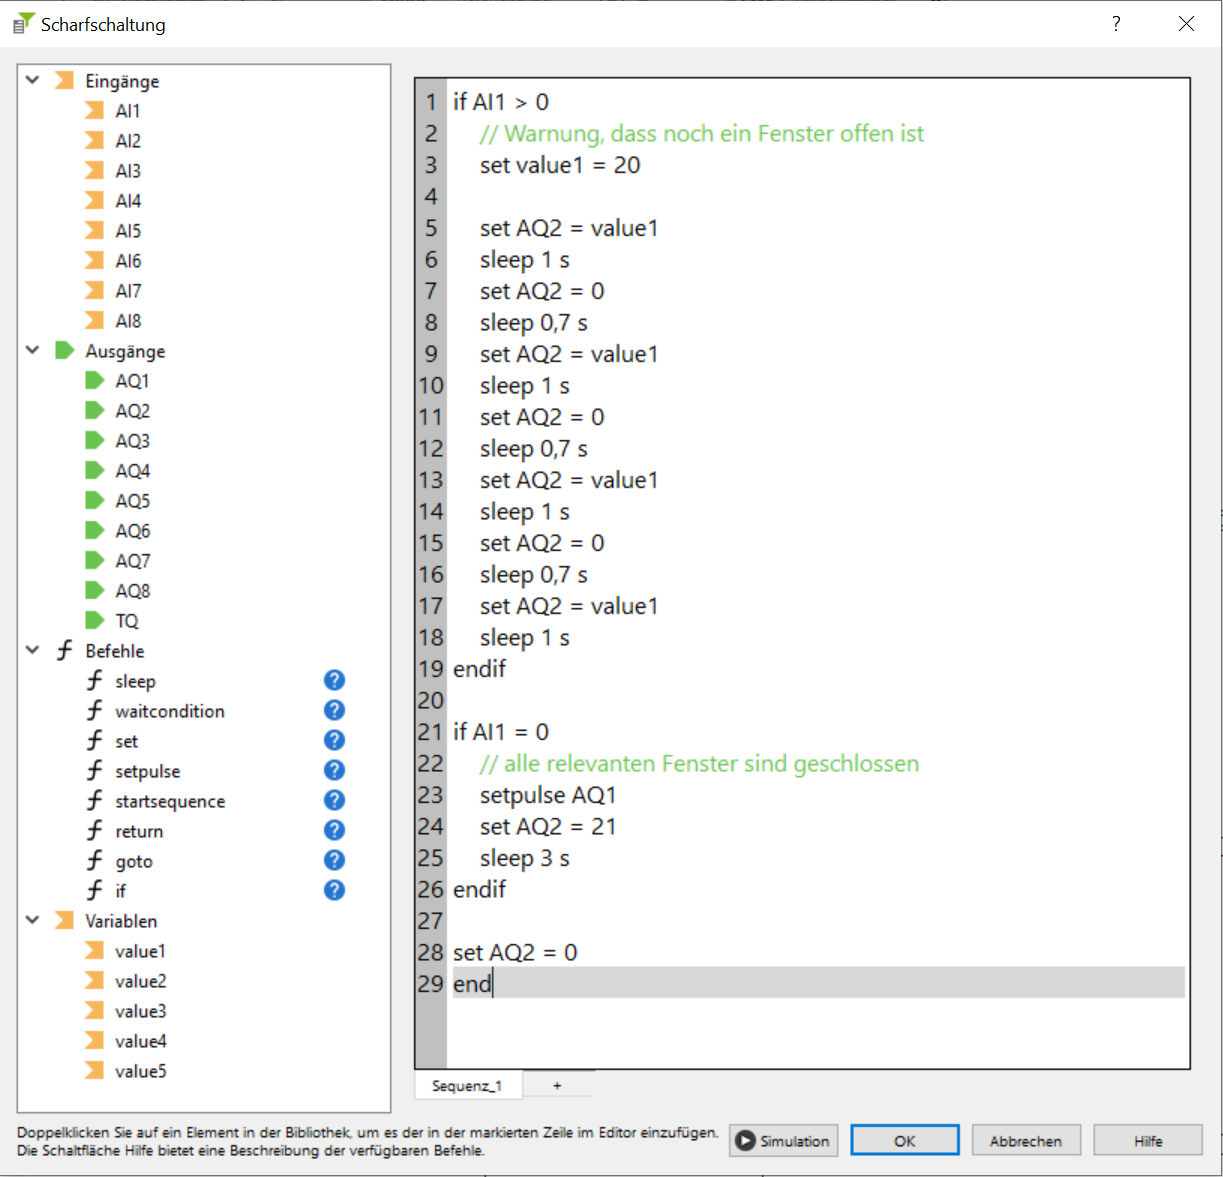This screenshot has width=1223, height=1177.
Task: Add a new sequence with plus tab
Action: coord(557,1086)
